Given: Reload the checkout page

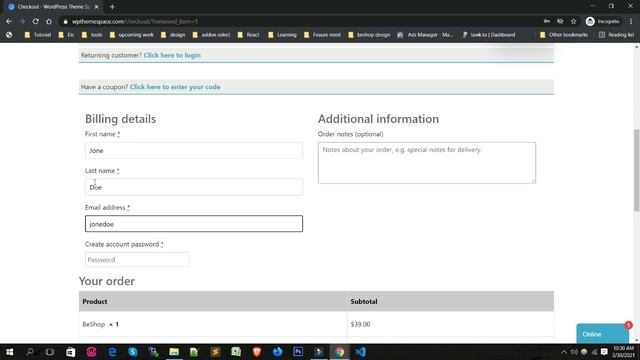Looking at the screenshot, I should coord(36,21).
